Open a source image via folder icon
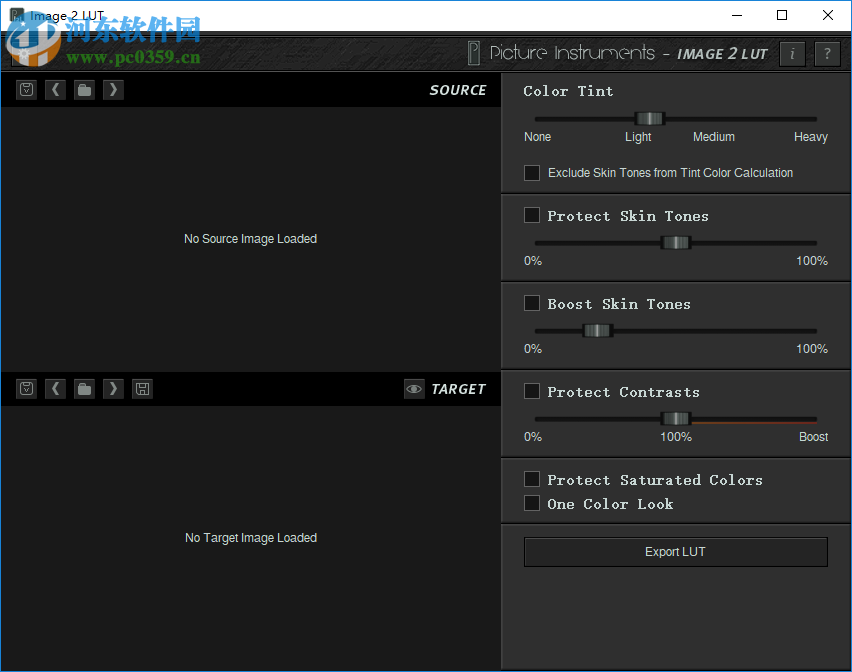Screen dimensions: 852x672 (84, 89)
